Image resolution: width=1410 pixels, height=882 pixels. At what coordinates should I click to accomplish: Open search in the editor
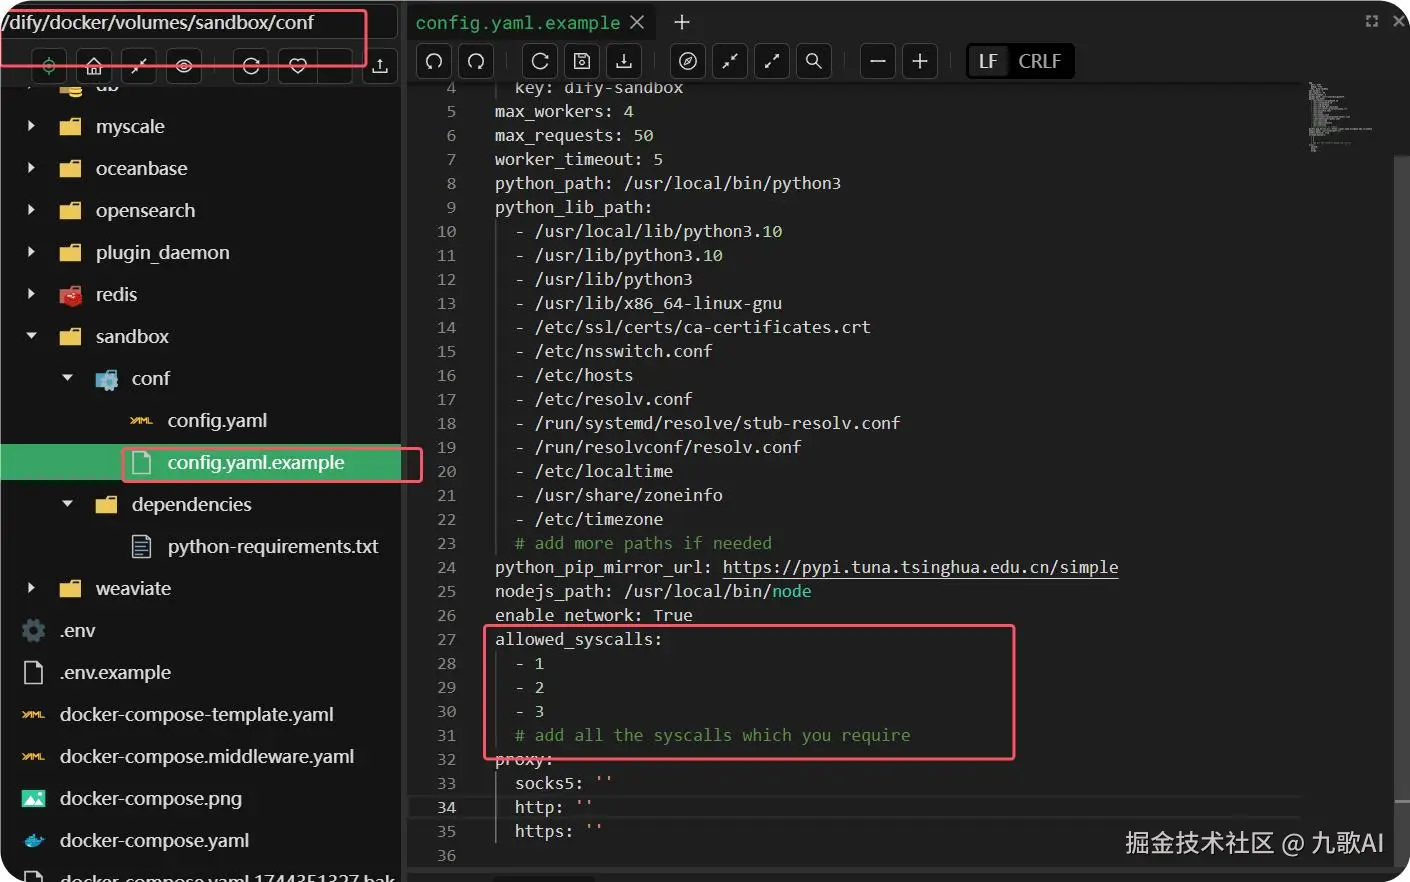pos(814,61)
